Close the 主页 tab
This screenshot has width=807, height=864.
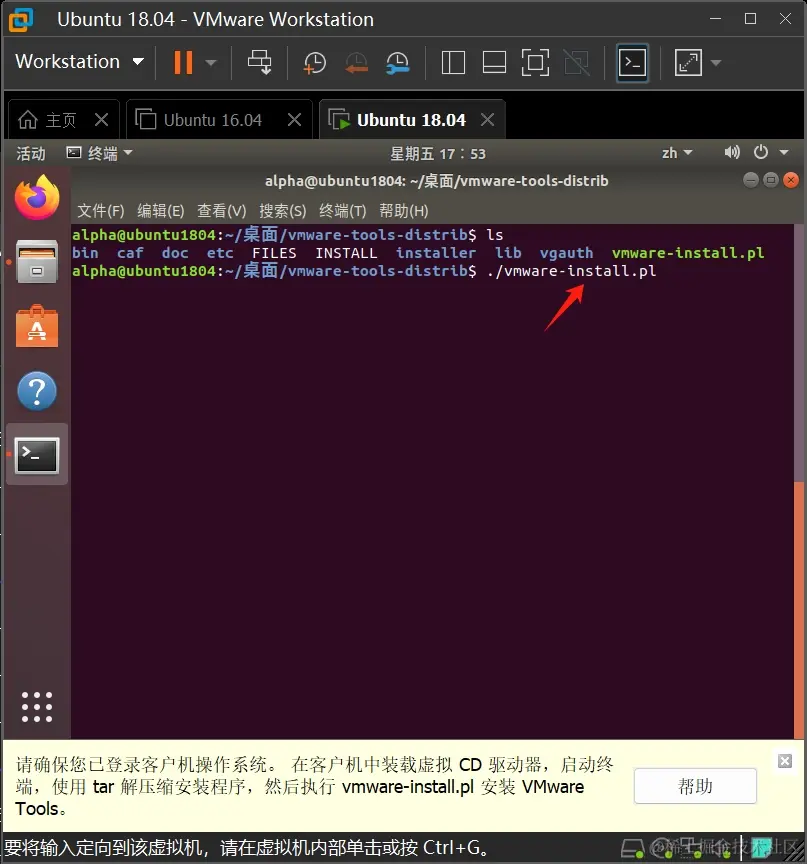[101, 120]
